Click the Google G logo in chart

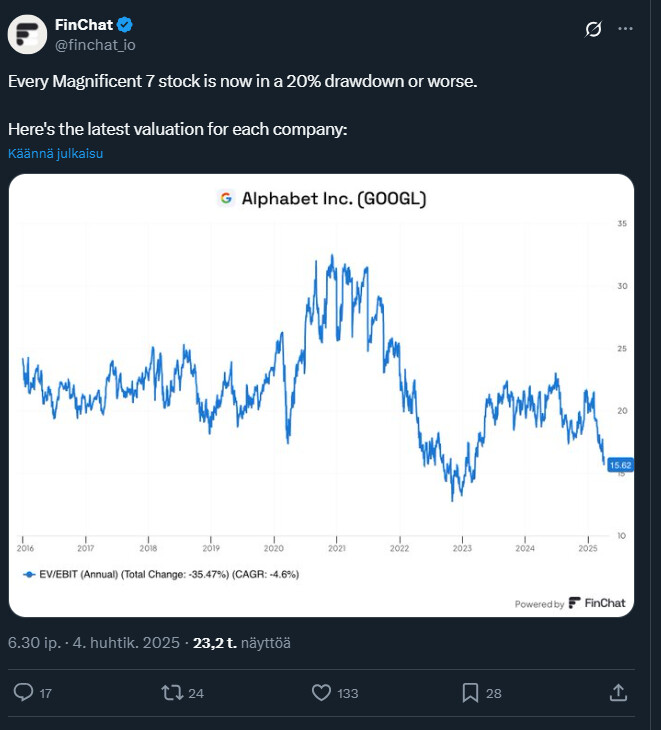point(226,198)
